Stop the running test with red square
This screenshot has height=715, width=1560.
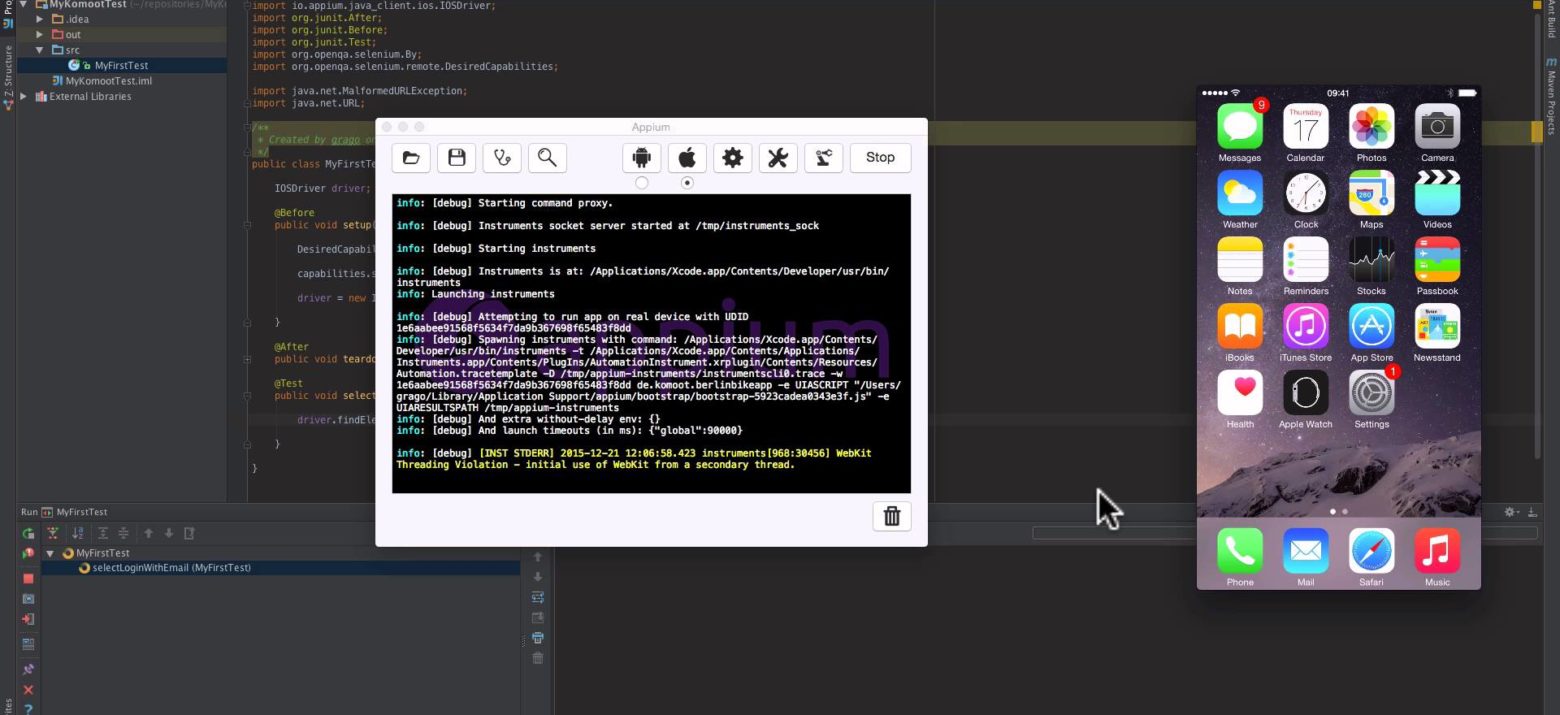(x=28, y=578)
